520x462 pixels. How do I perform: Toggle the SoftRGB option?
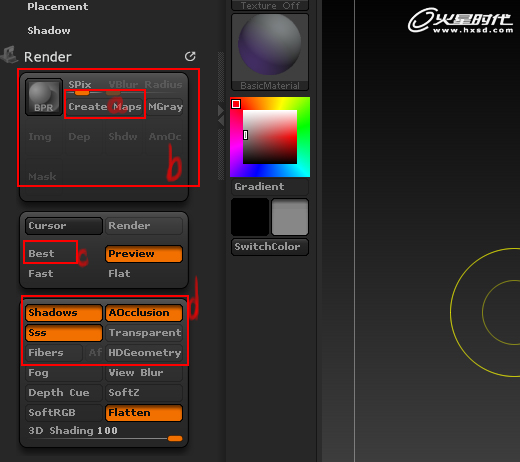[x=64, y=413]
